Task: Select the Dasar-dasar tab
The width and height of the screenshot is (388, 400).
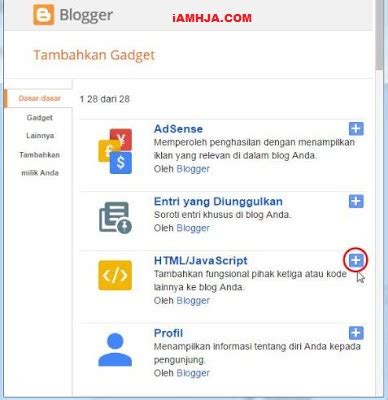Action: (x=39, y=98)
